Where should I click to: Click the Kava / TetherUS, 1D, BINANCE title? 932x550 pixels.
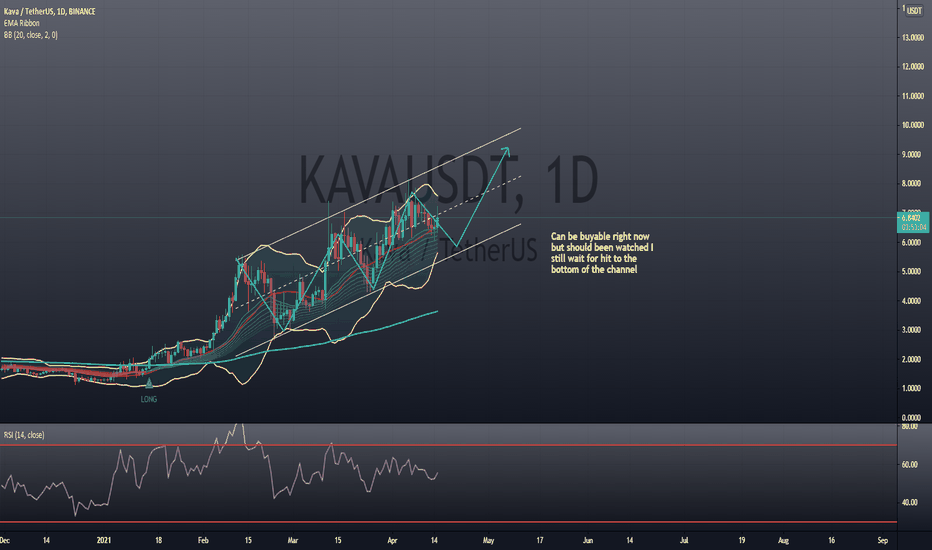pos(49,11)
